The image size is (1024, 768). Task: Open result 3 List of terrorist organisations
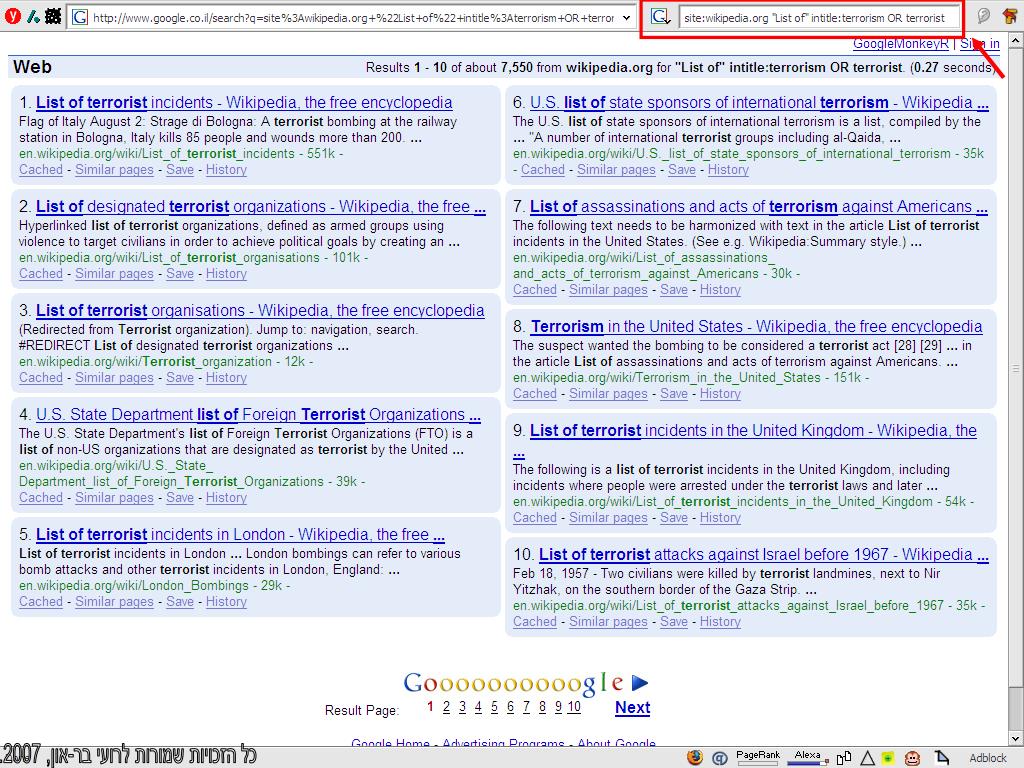[260, 310]
